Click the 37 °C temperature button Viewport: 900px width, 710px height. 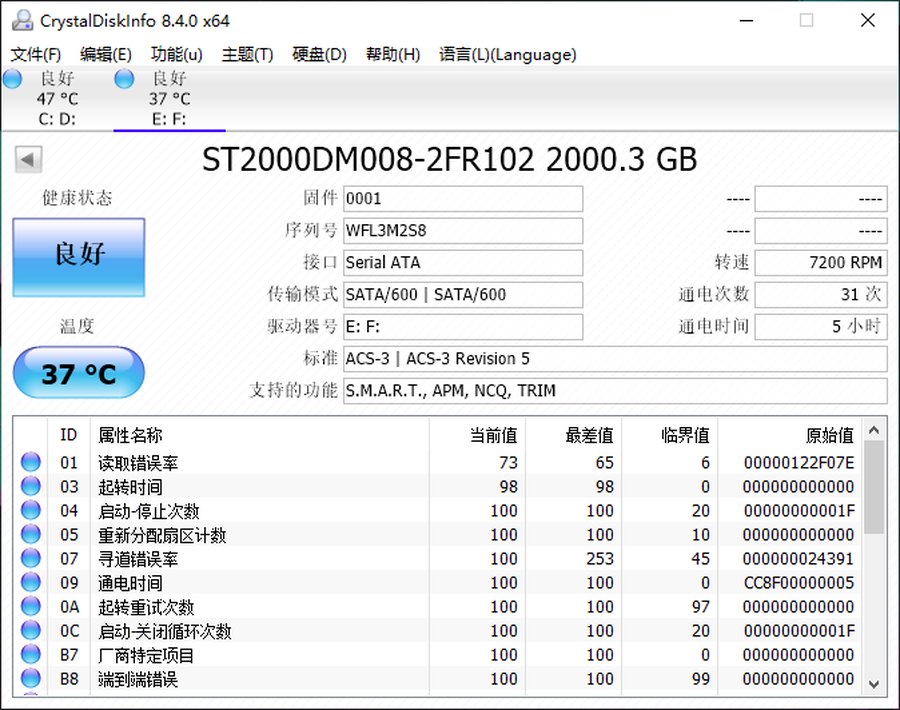(79, 374)
